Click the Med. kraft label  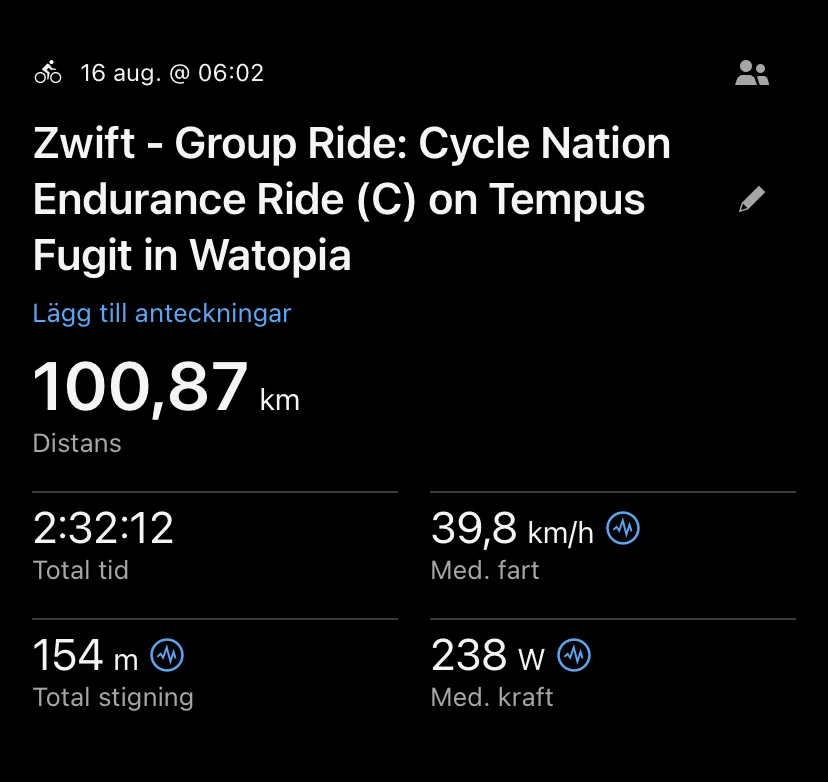(x=492, y=698)
